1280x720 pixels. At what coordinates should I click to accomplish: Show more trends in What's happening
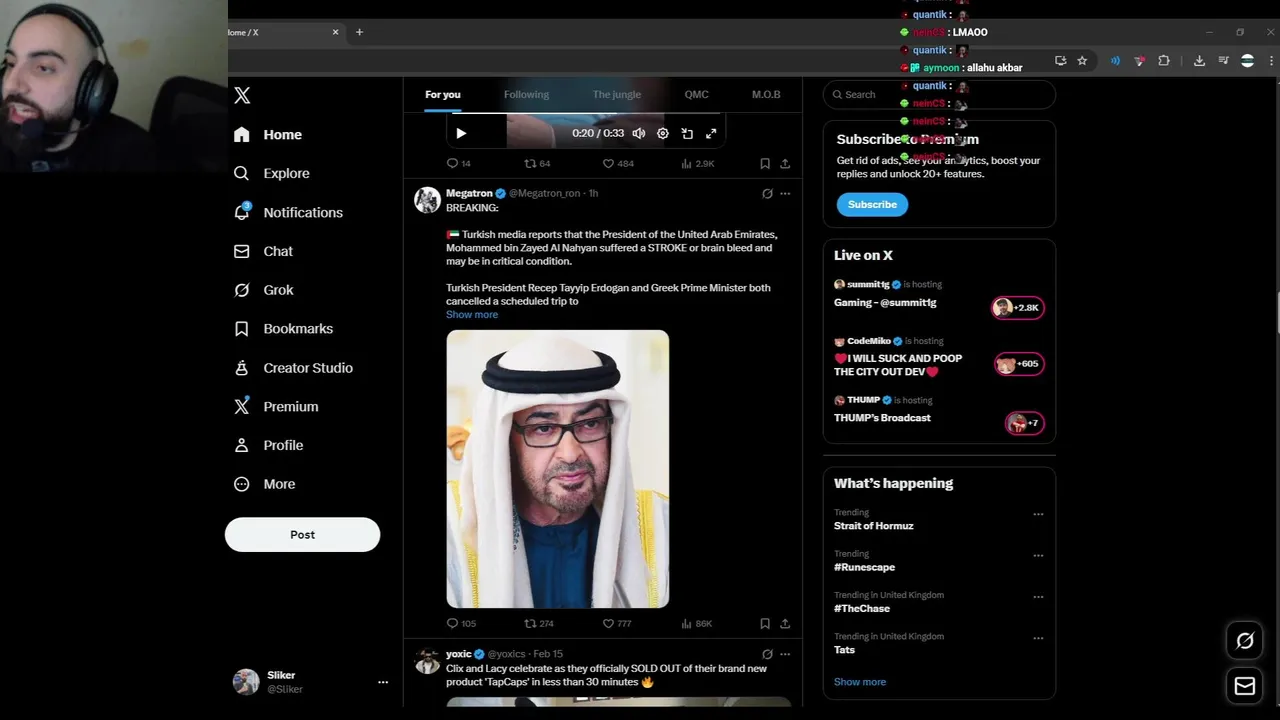coord(860,682)
